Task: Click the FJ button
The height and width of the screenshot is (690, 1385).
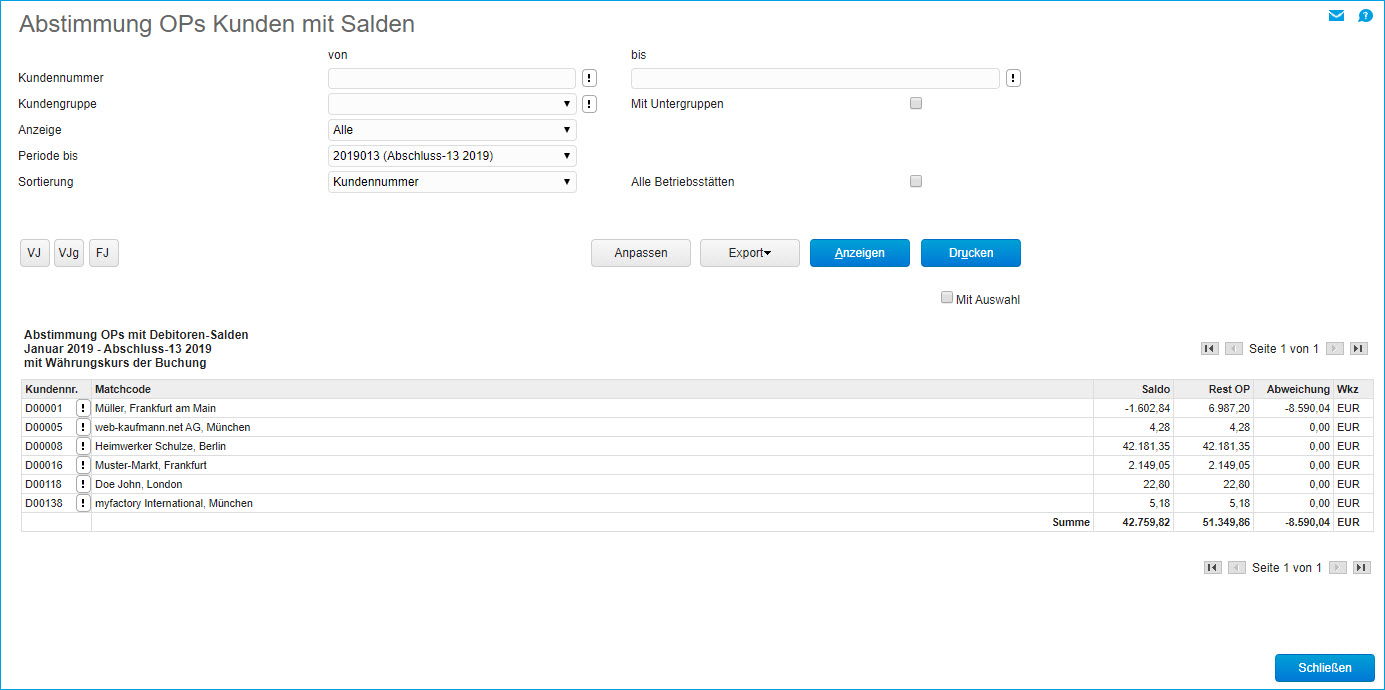Action: click(x=104, y=253)
